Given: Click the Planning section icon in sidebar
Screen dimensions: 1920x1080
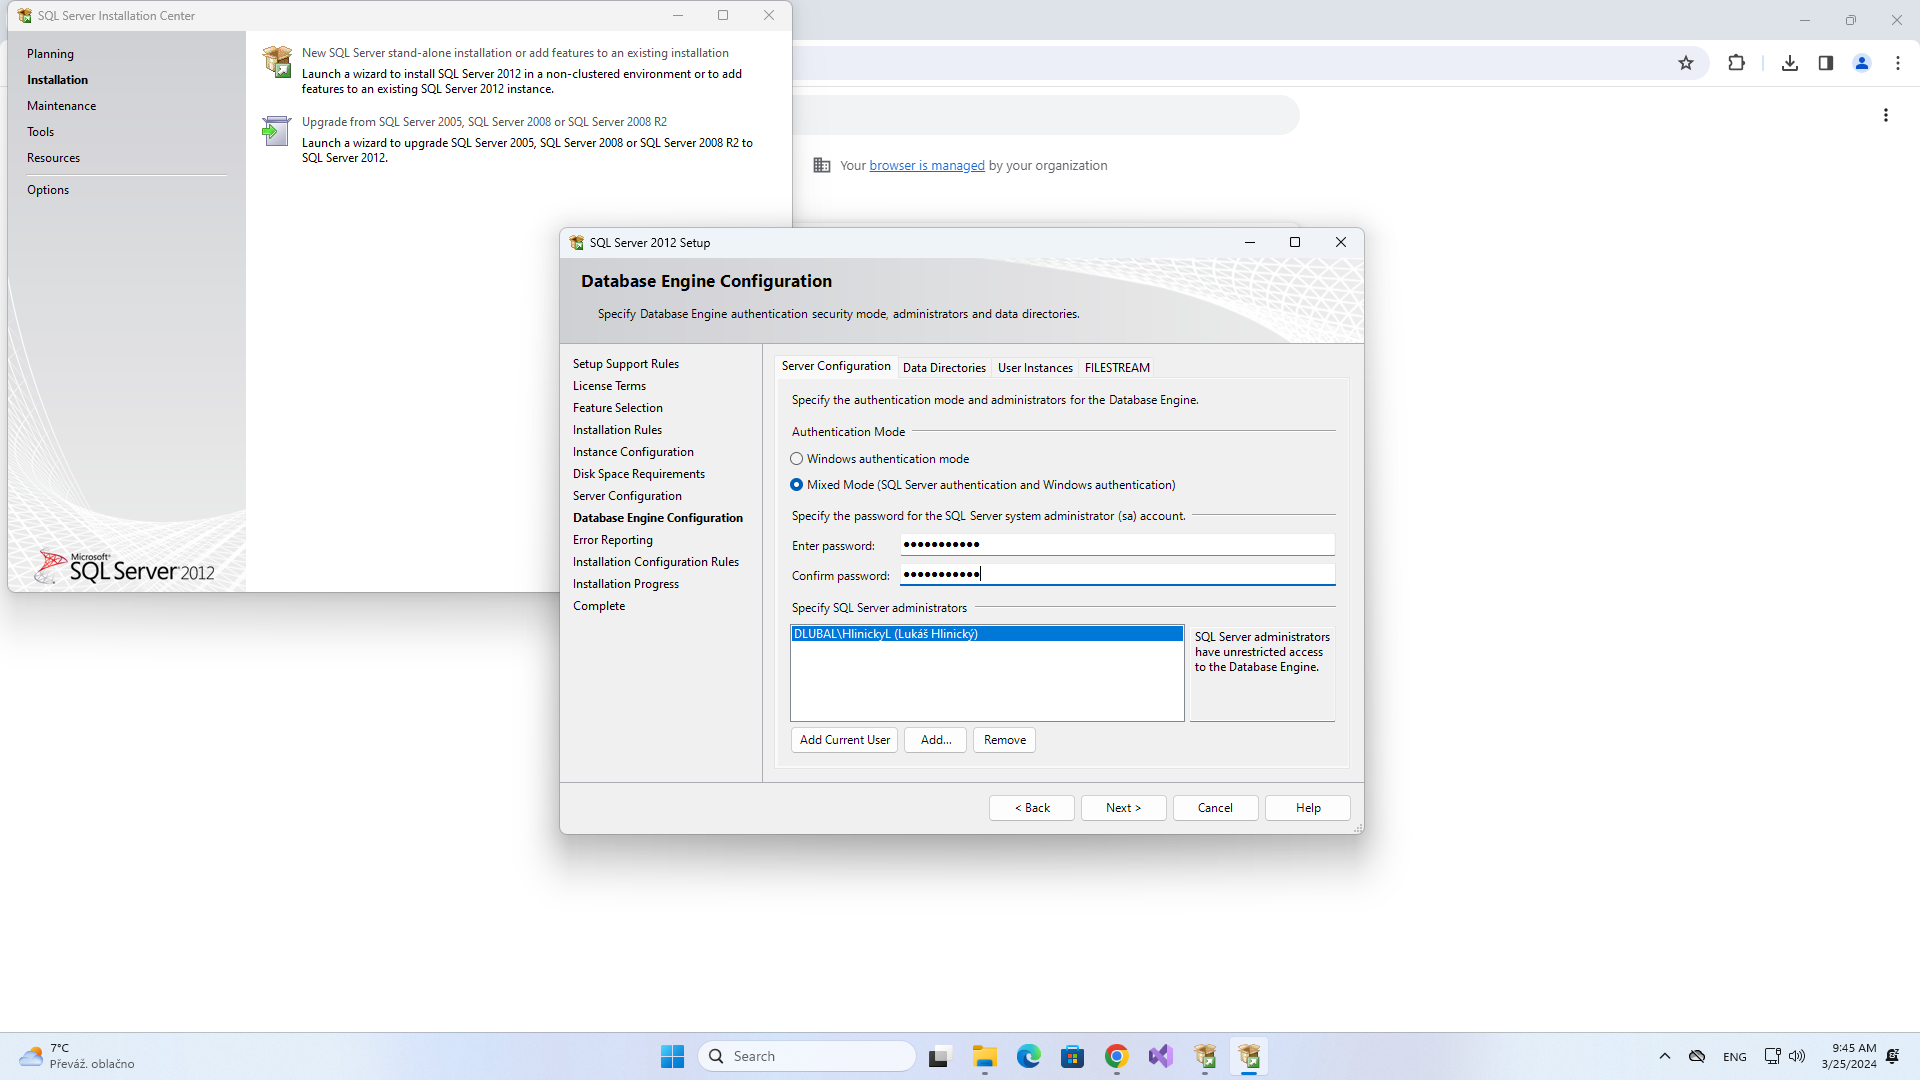Looking at the screenshot, I should [x=49, y=53].
